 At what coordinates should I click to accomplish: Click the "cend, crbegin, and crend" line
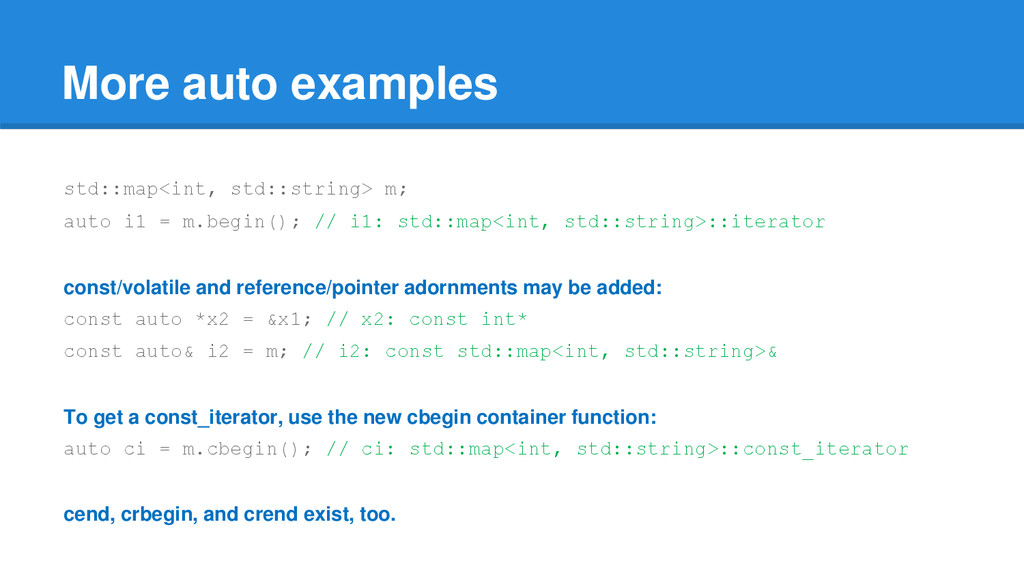click(x=229, y=515)
